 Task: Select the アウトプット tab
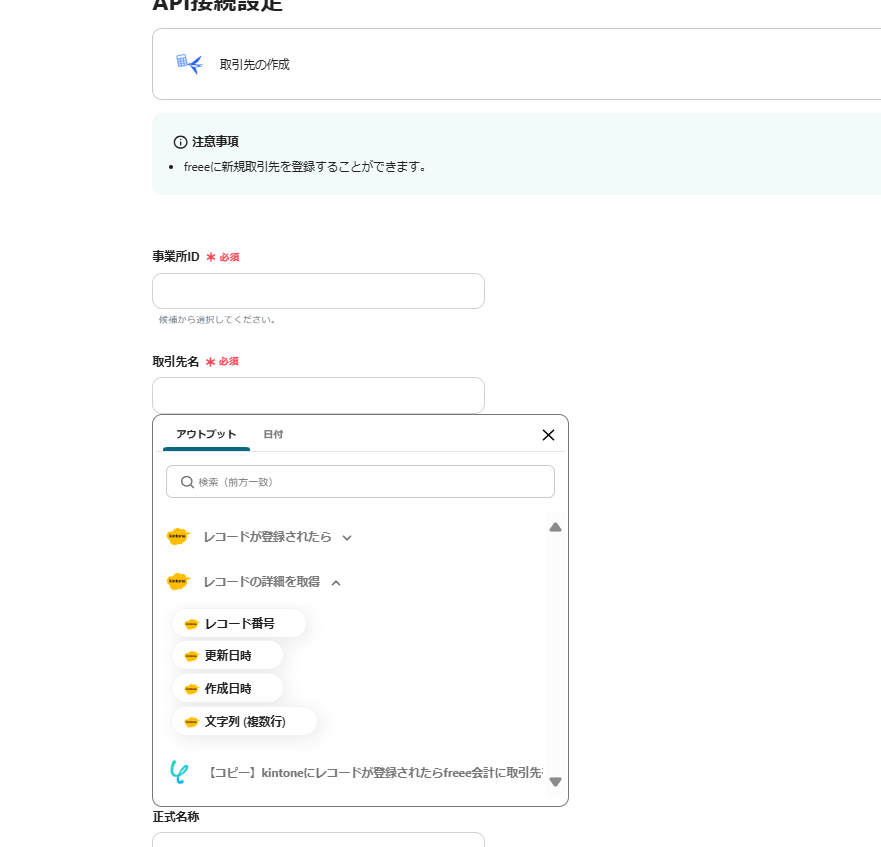click(206, 434)
